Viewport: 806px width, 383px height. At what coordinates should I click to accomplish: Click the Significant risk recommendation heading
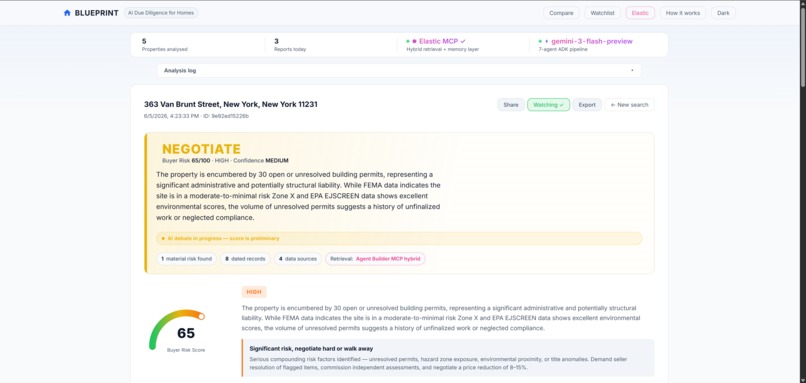click(x=311, y=349)
